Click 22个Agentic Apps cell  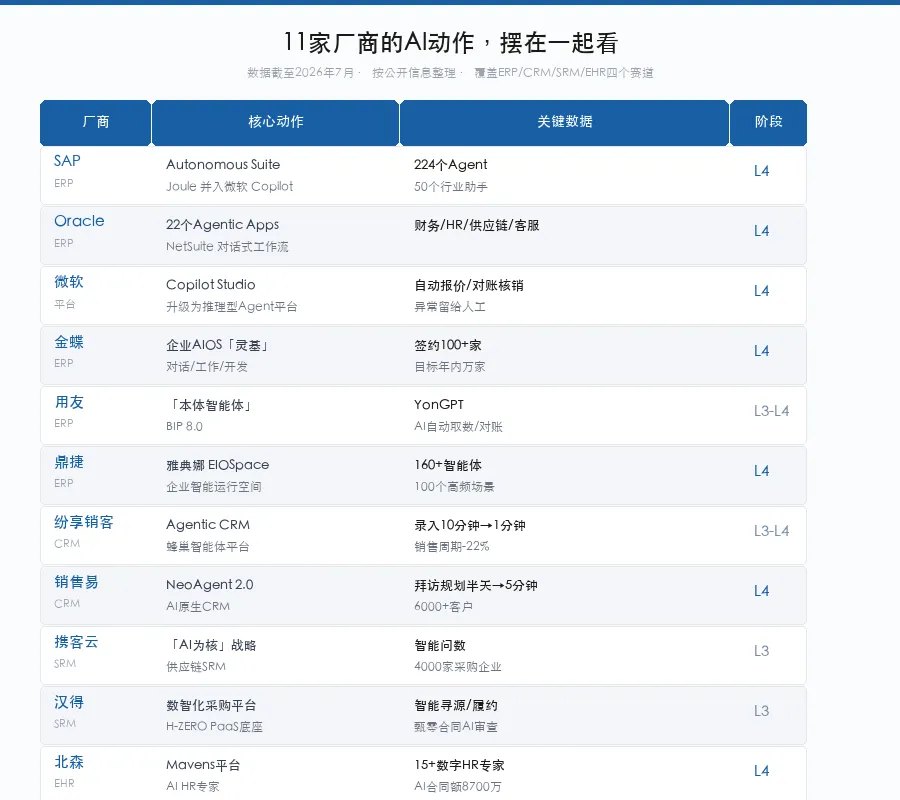click(223, 225)
